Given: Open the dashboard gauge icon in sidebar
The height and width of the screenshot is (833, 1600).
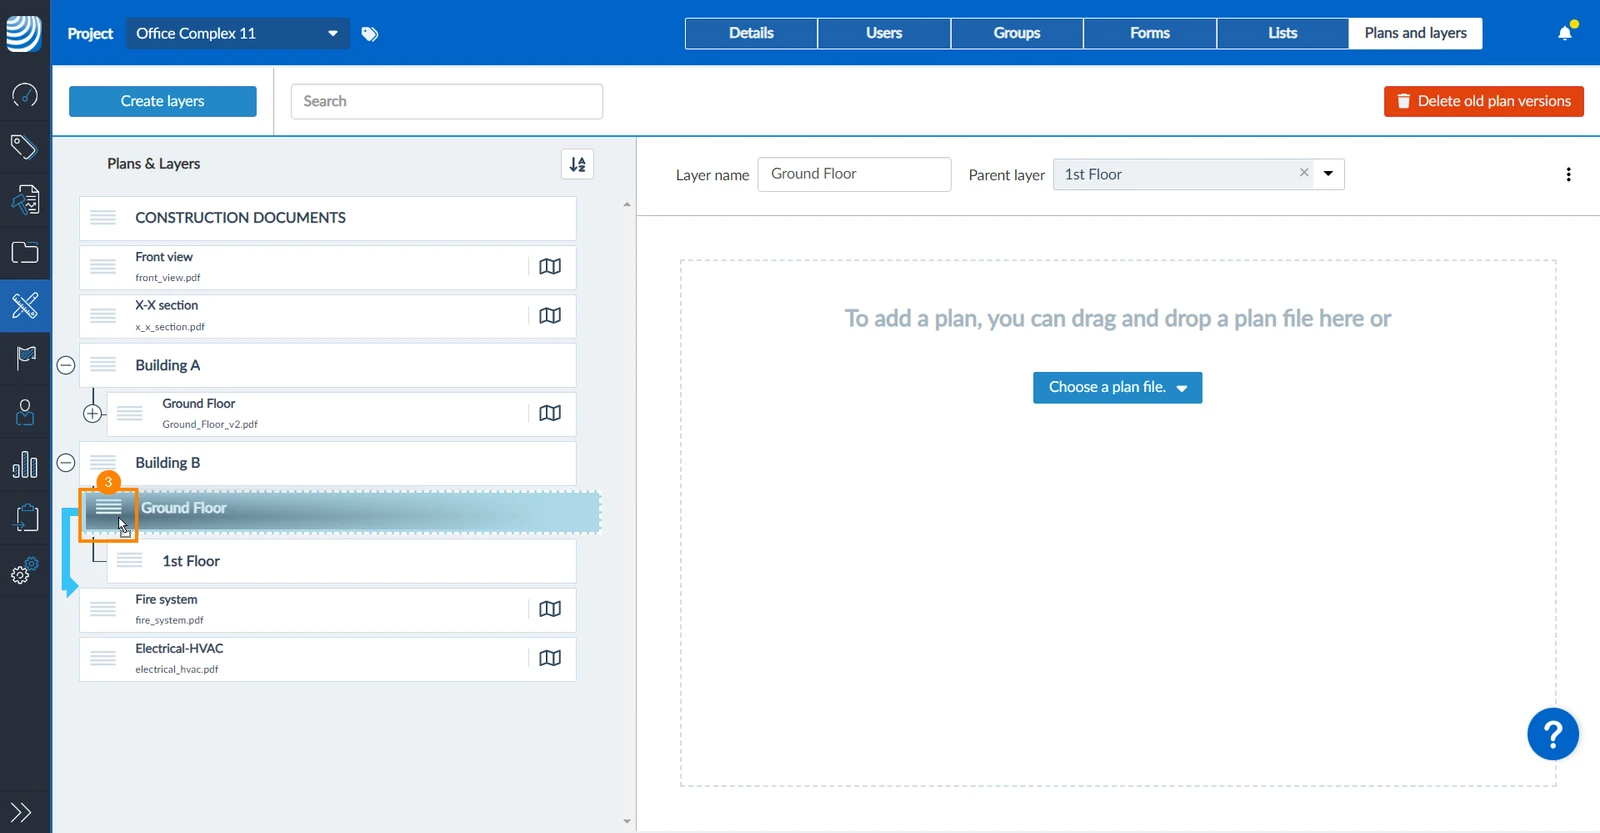Looking at the screenshot, I should click(x=25, y=95).
